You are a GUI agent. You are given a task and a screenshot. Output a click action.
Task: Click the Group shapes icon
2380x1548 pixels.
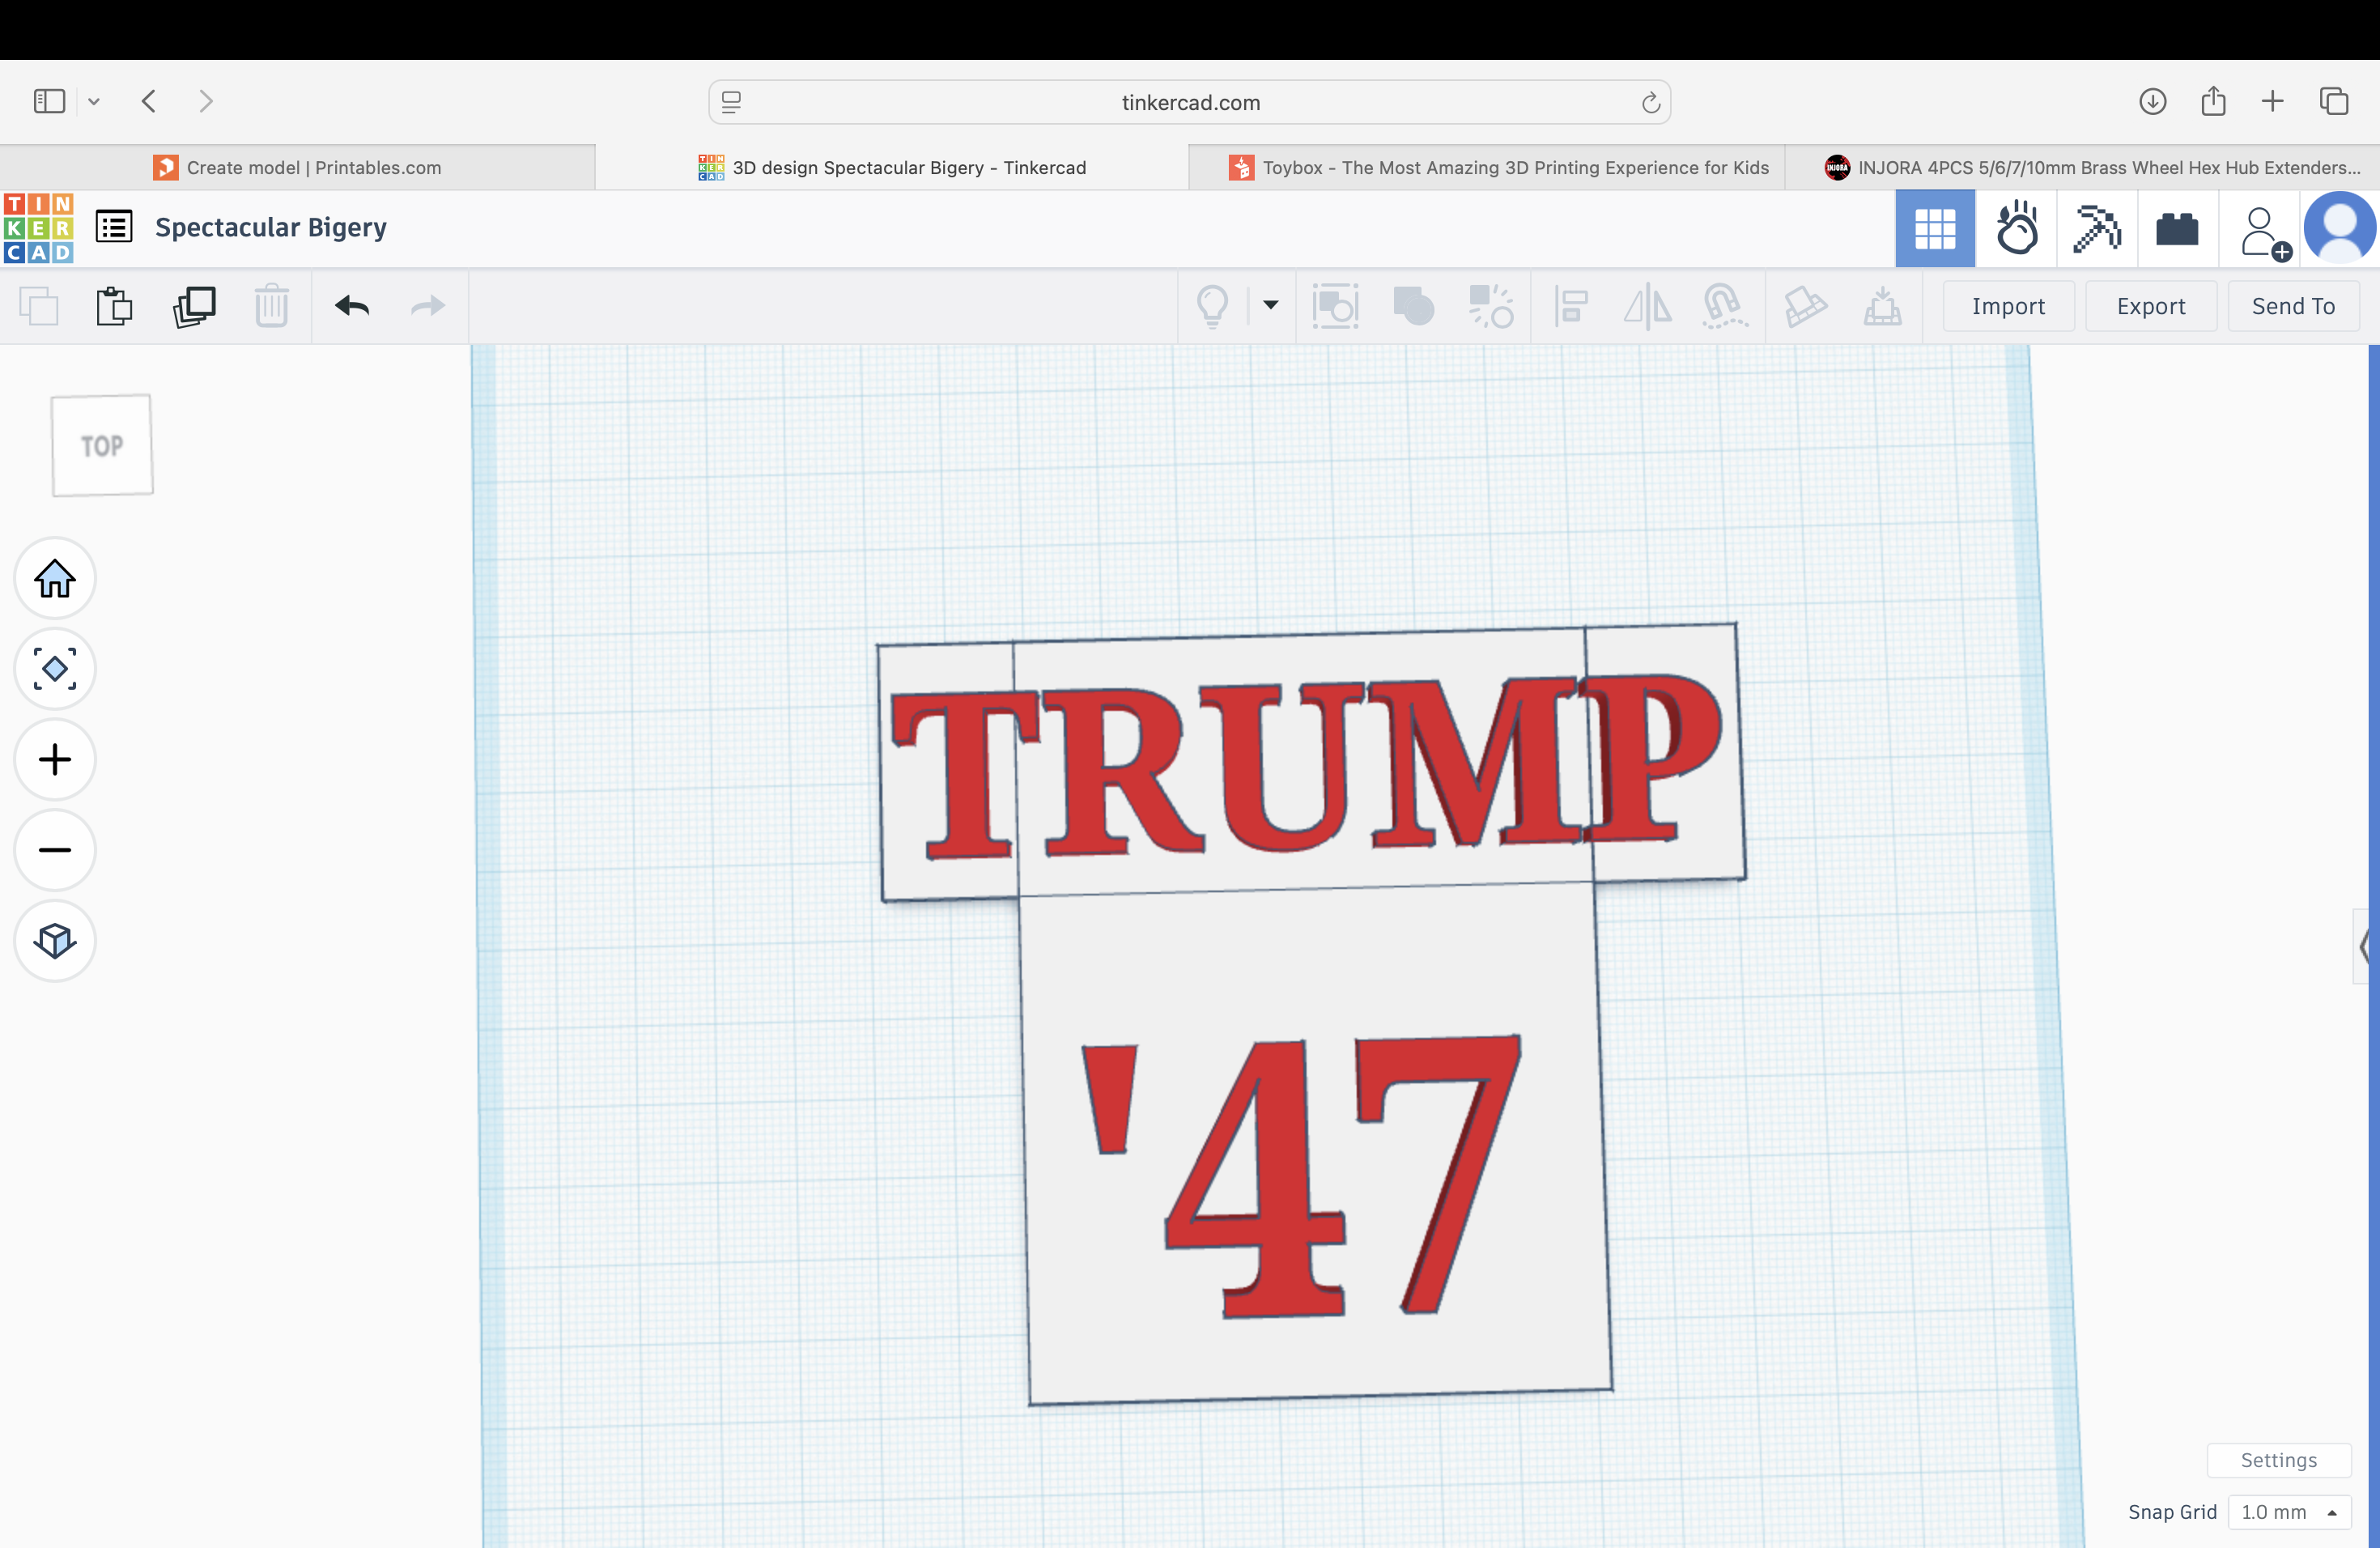tap(1413, 306)
